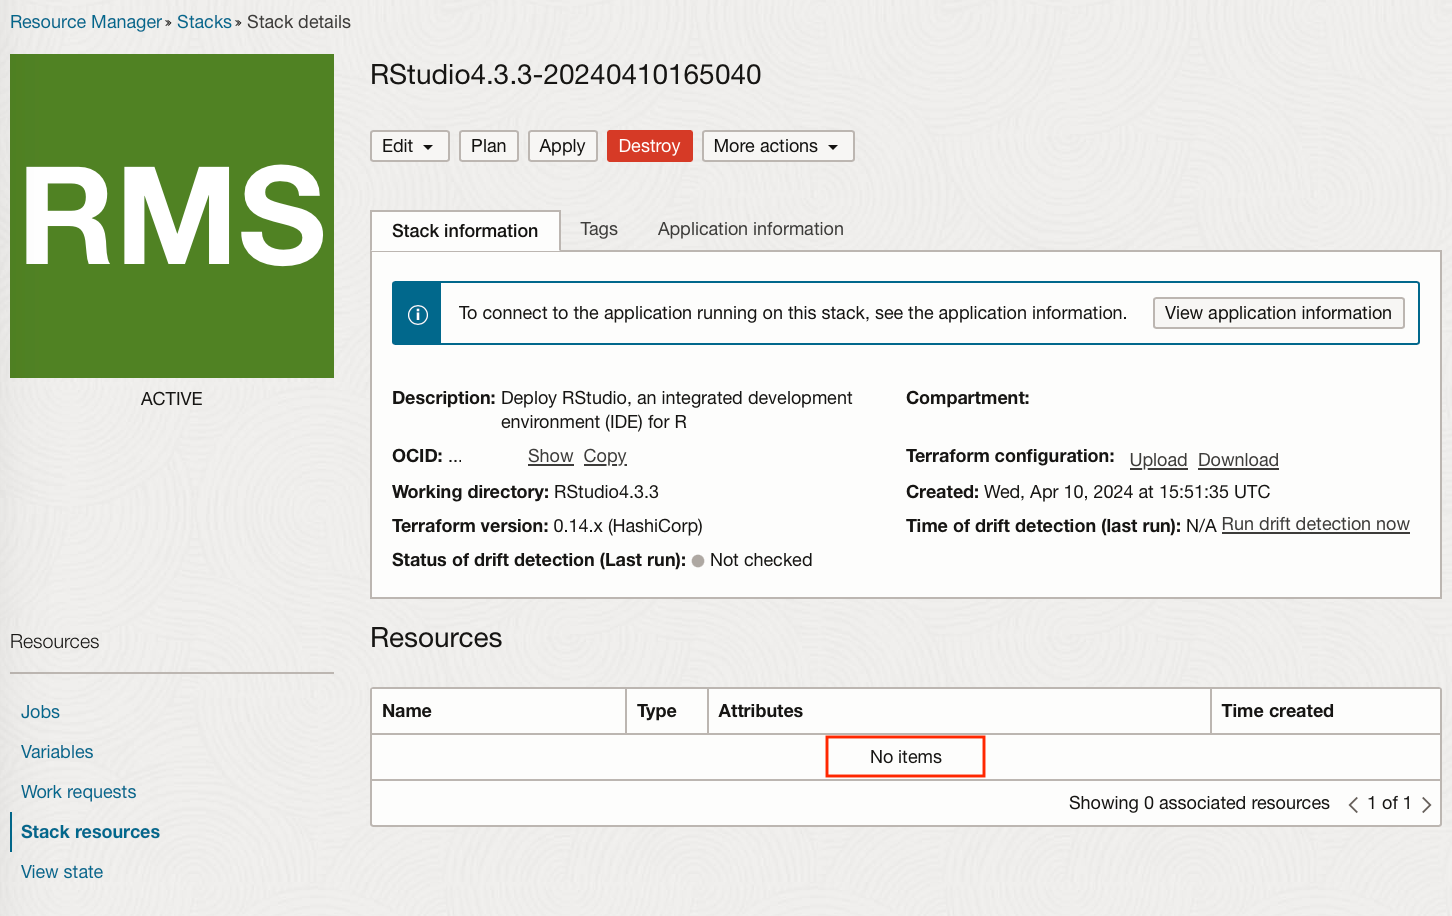
Task: Click the Terraform version value 0.14.x
Action: [x=628, y=526]
